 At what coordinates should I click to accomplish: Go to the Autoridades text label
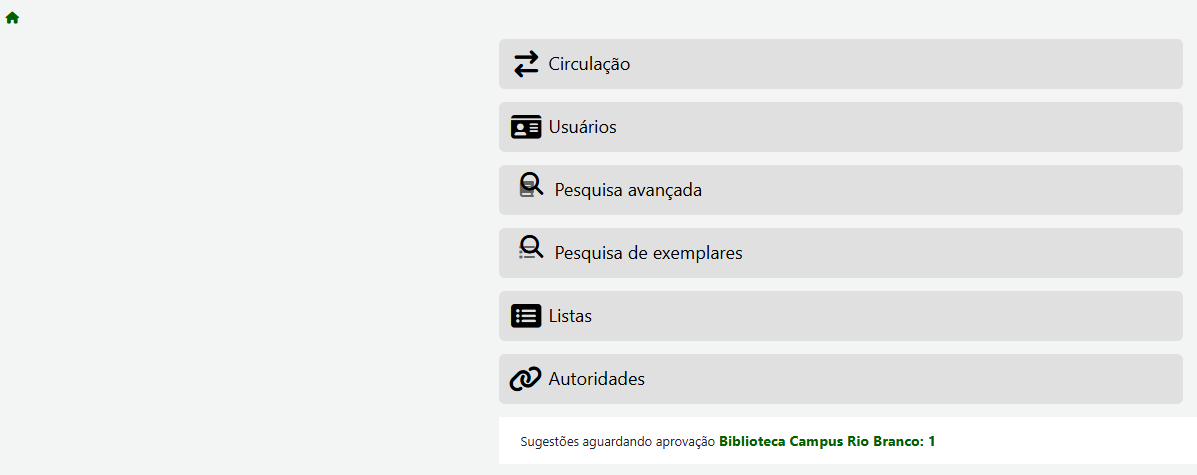(x=596, y=379)
